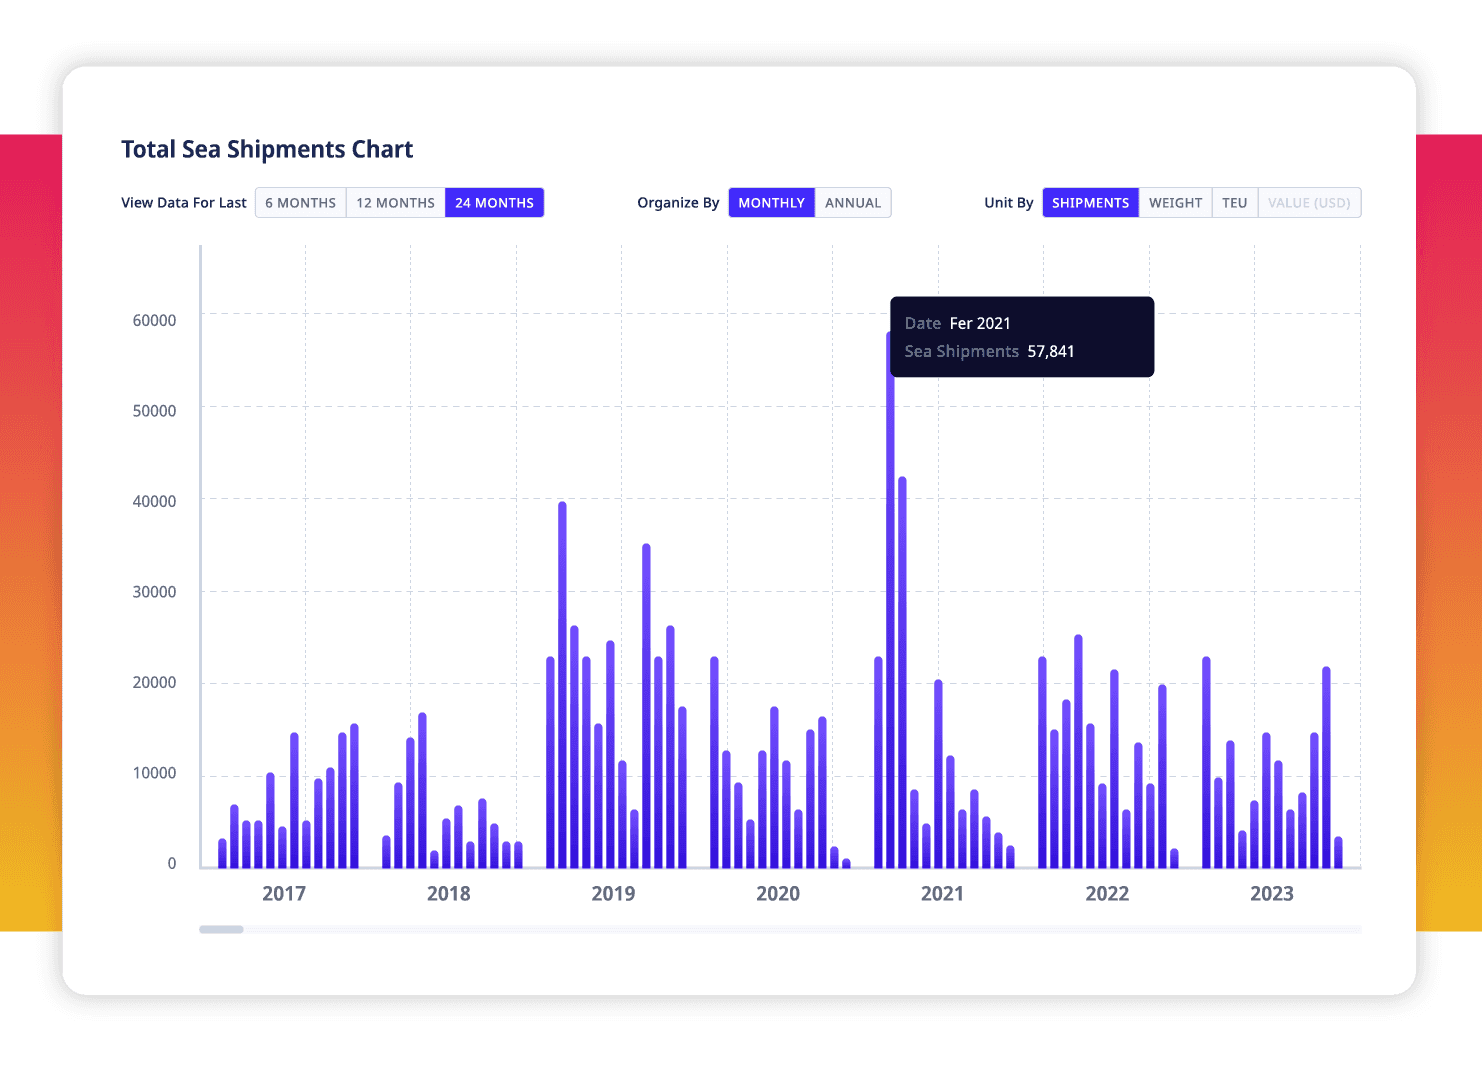Image resolution: width=1482 pixels, height=1066 pixels.
Task: Click the Unit By label
Action: 1009,203
